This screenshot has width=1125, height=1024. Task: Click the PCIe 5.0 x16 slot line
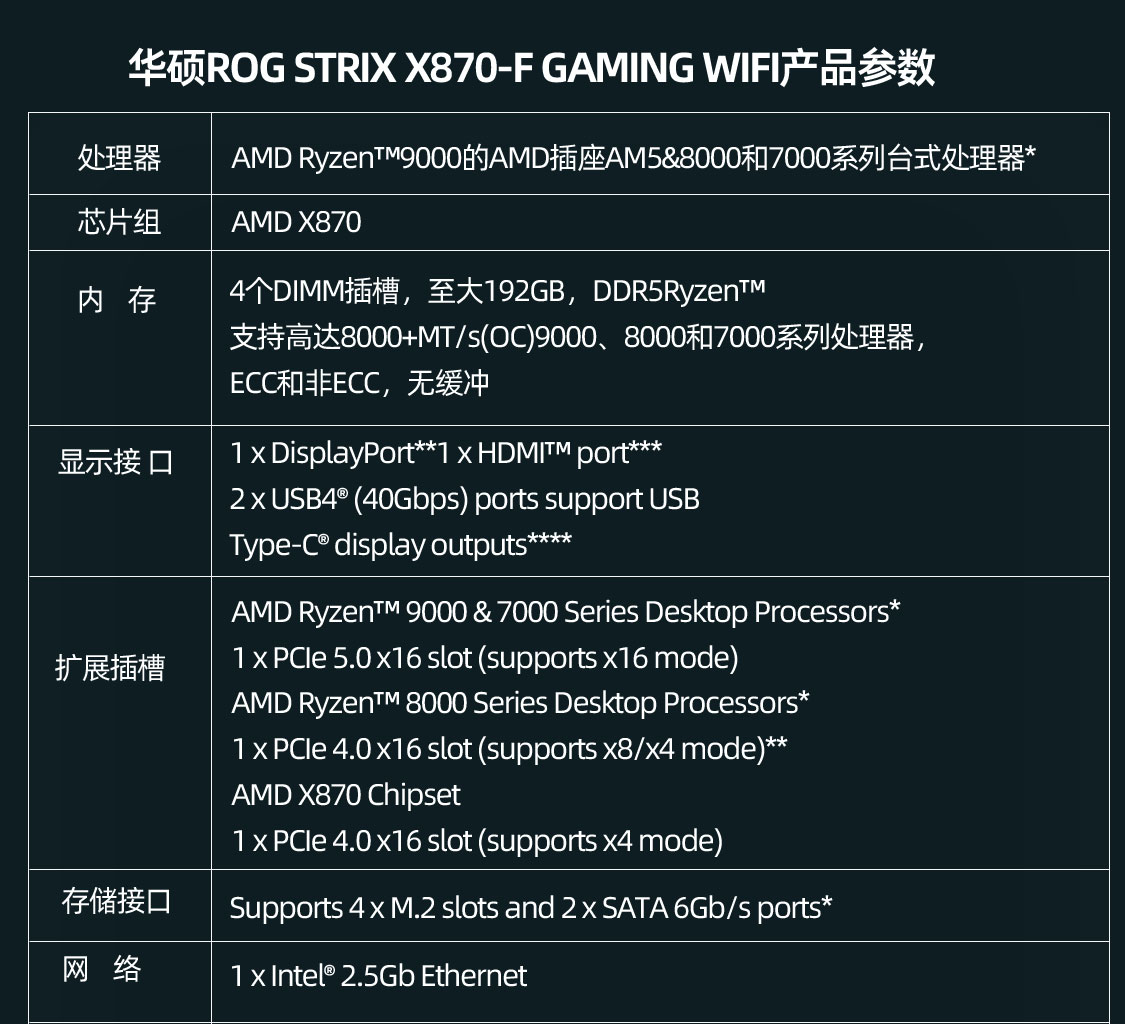pos(484,658)
